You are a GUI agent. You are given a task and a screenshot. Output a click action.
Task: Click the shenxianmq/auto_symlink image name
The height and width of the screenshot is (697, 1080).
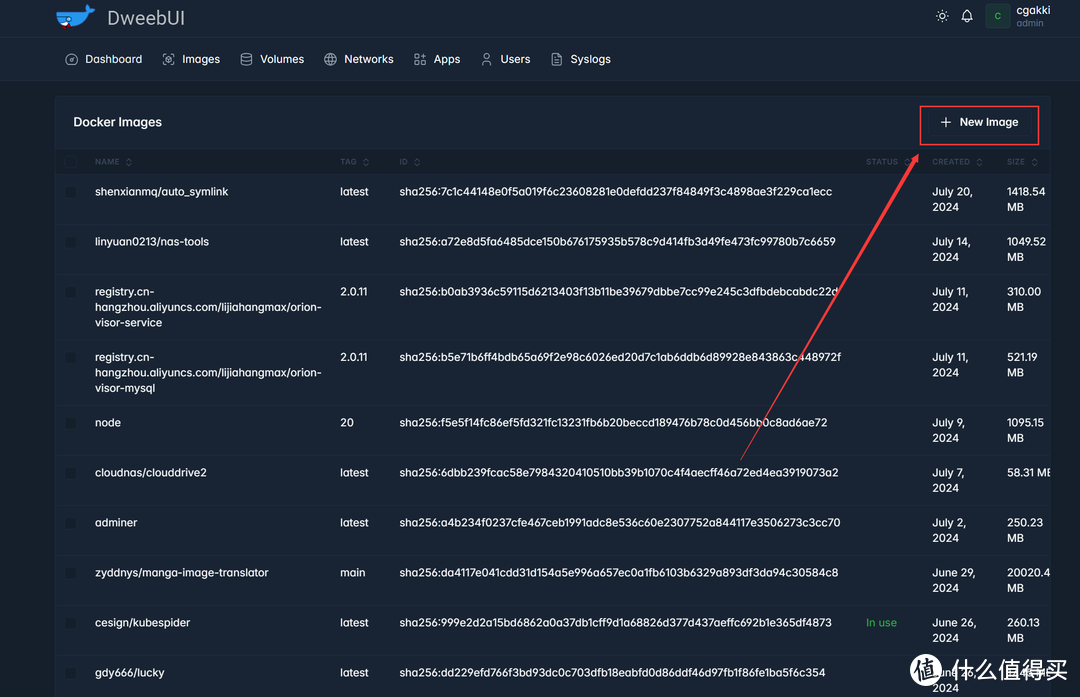[x=161, y=191]
